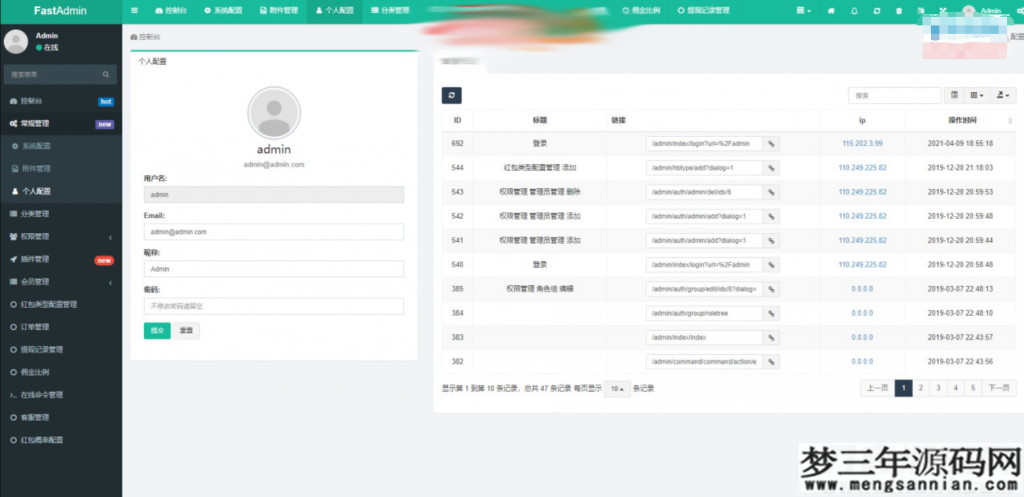Viewport: 1024px width, 497px height.
Task: Open 订单管理 in the sidebar
Action: [x=61, y=327]
